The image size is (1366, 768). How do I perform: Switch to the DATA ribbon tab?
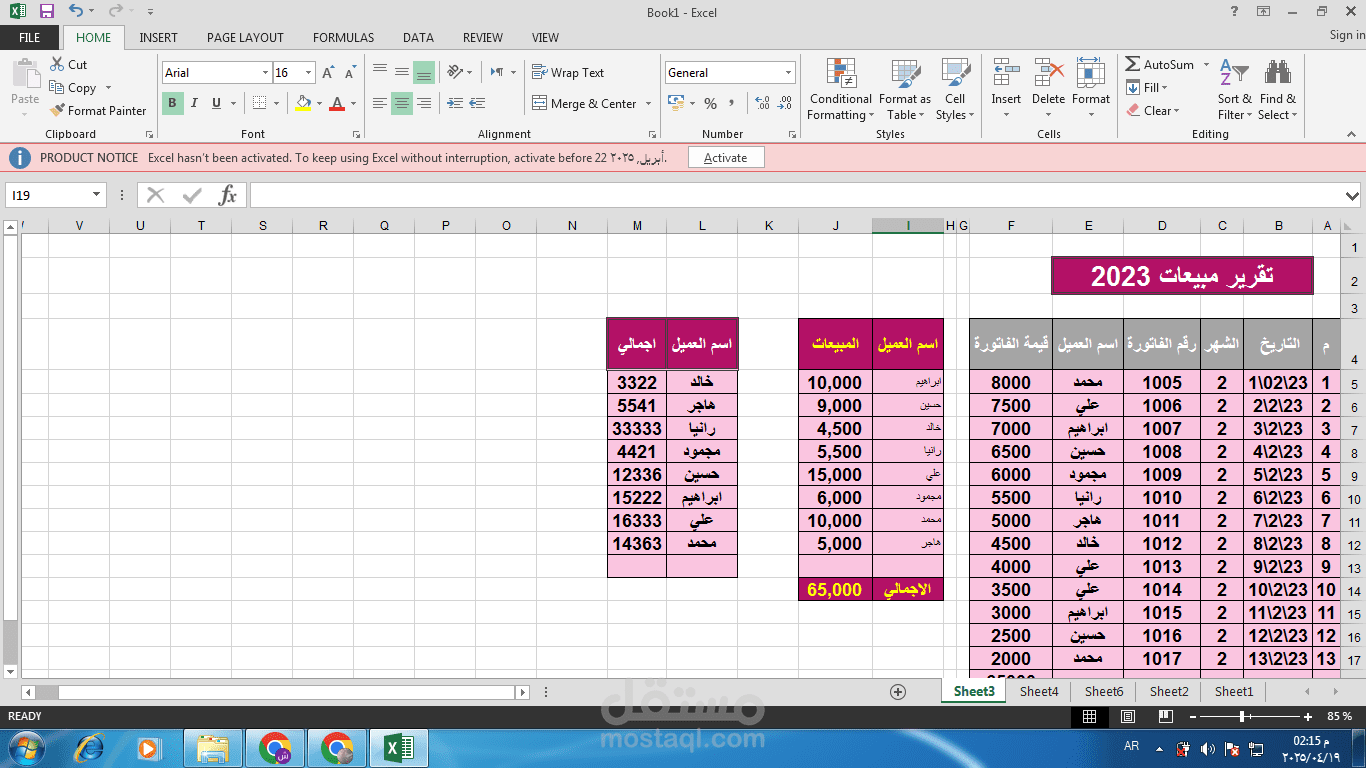(x=418, y=38)
